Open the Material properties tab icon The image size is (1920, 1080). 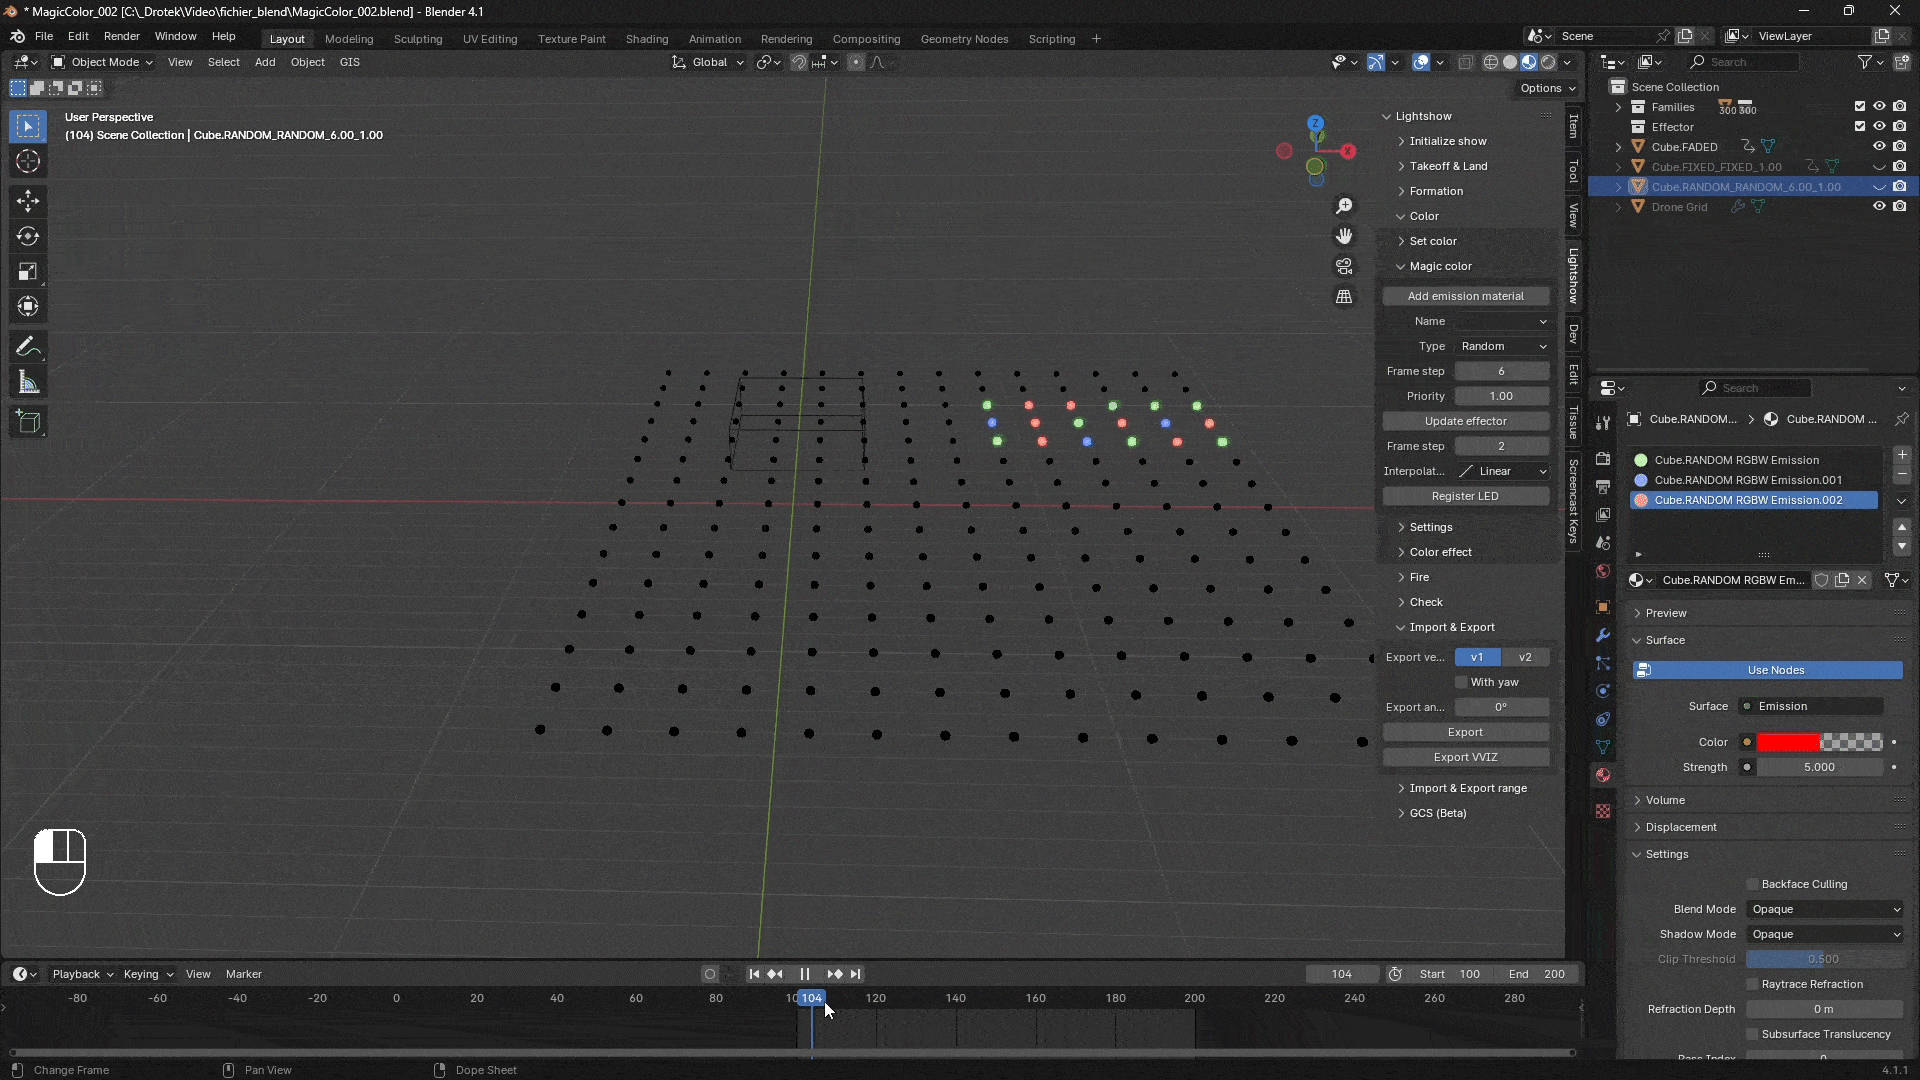(1603, 775)
